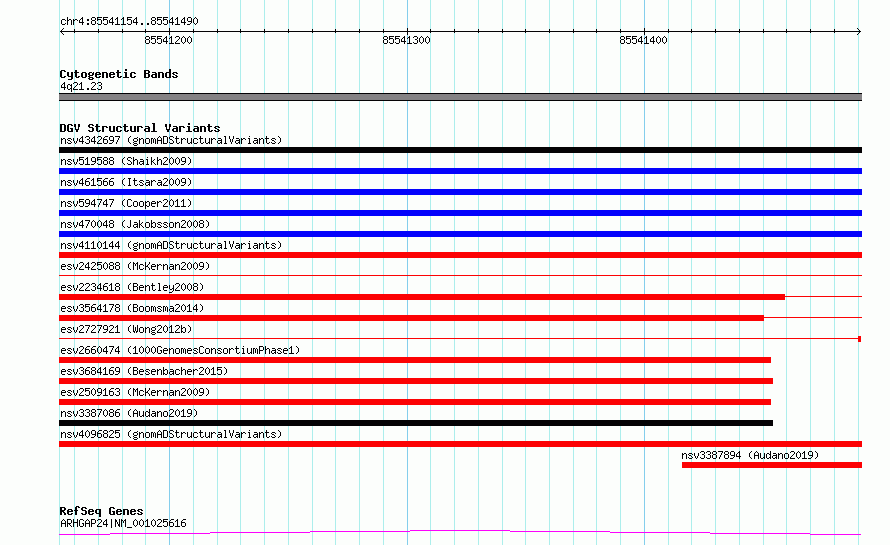Click the red bar under nsv4110144
890x545 pixels.
(460, 255)
